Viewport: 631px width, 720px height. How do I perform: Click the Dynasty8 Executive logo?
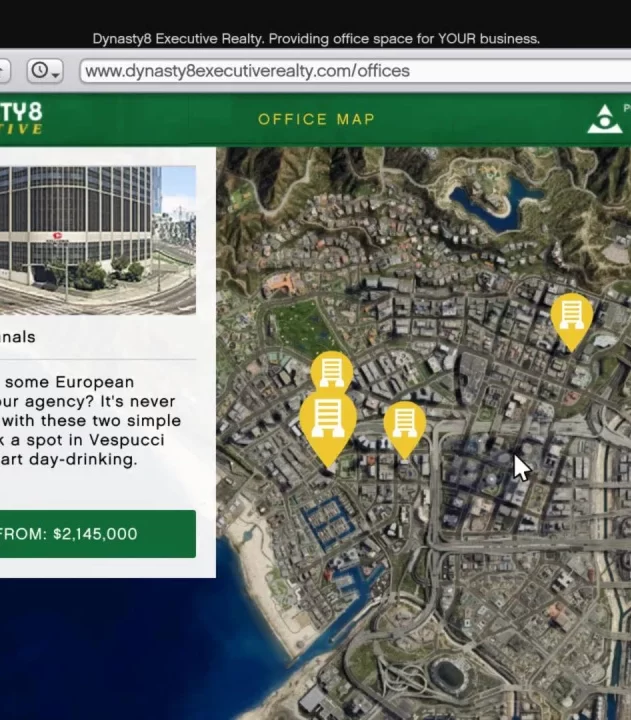coord(21,118)
